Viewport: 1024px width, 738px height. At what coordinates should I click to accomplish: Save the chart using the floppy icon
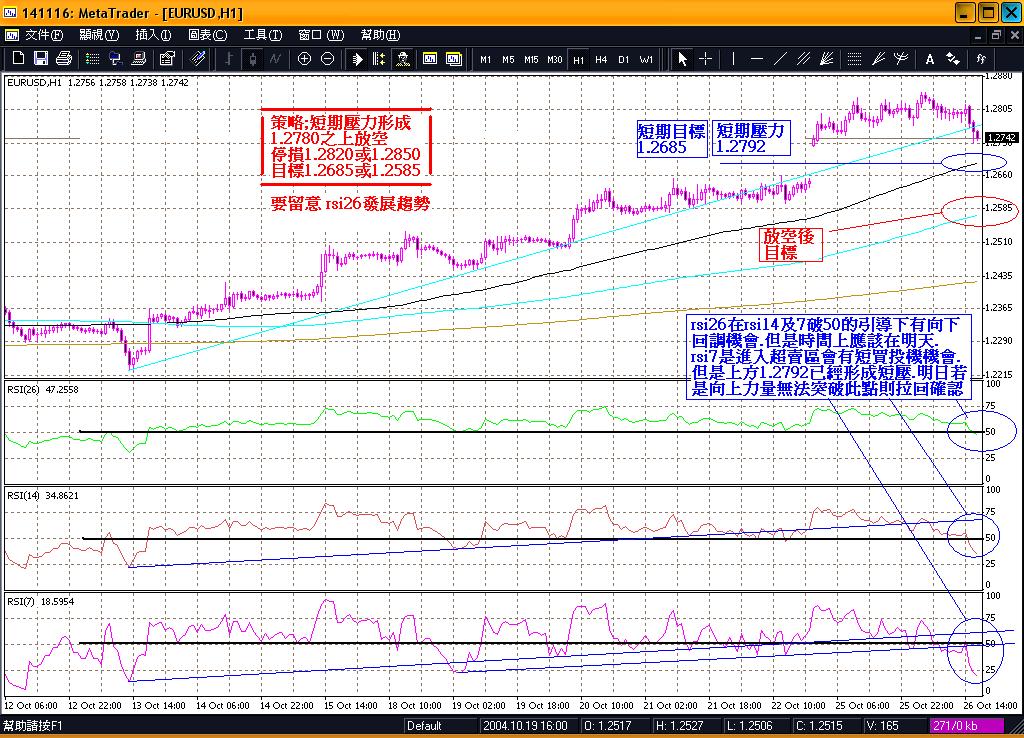click(40, 59)
